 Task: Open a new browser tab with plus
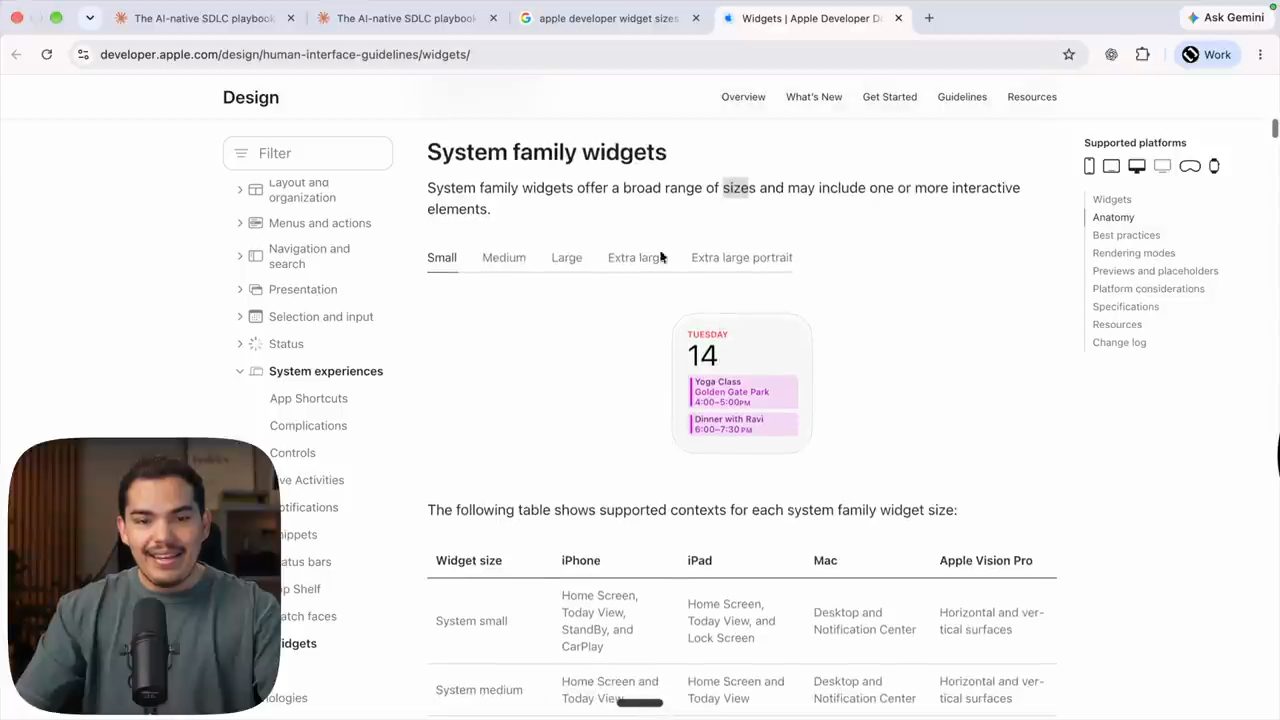pyautogui.click(x=929, y=18)
